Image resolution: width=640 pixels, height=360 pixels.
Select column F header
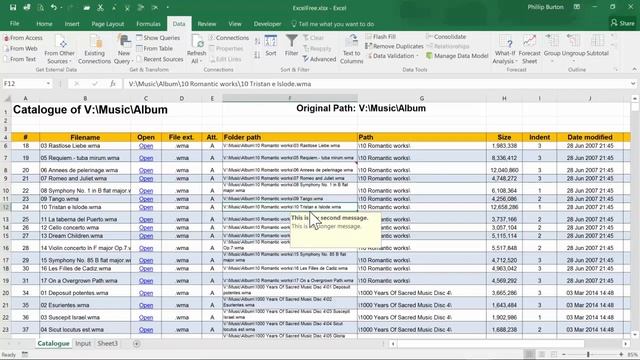pyautogui.click(x=290, y=98)
